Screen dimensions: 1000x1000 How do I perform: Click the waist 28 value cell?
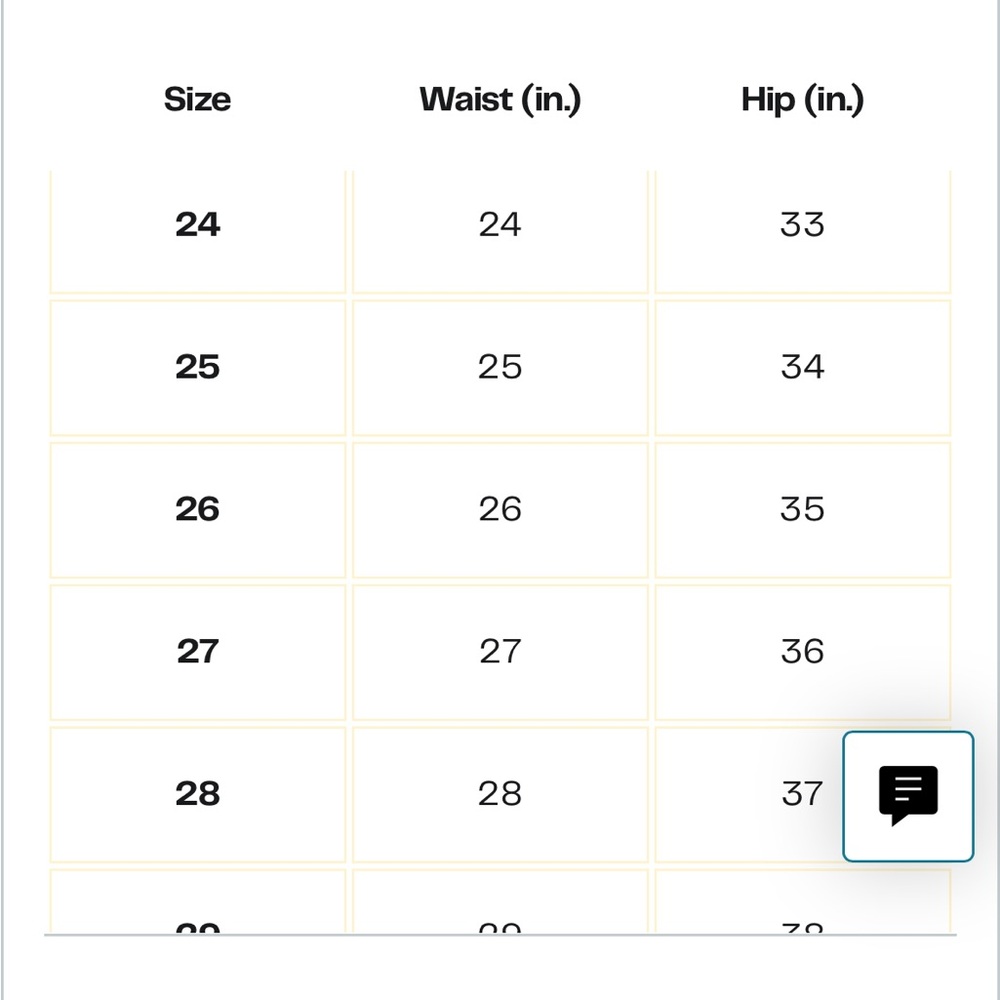point(500,795)
